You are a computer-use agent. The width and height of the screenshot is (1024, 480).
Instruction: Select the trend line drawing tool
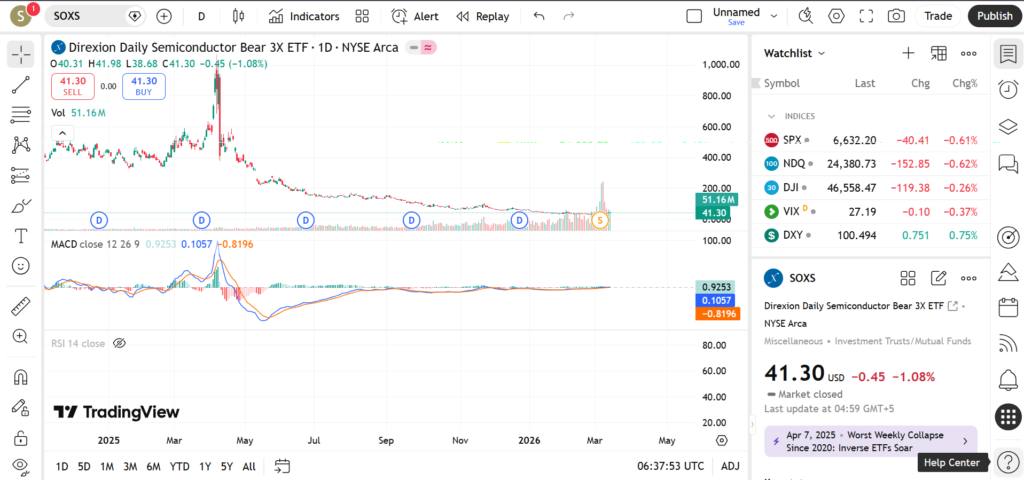click(x=20, y=85)
